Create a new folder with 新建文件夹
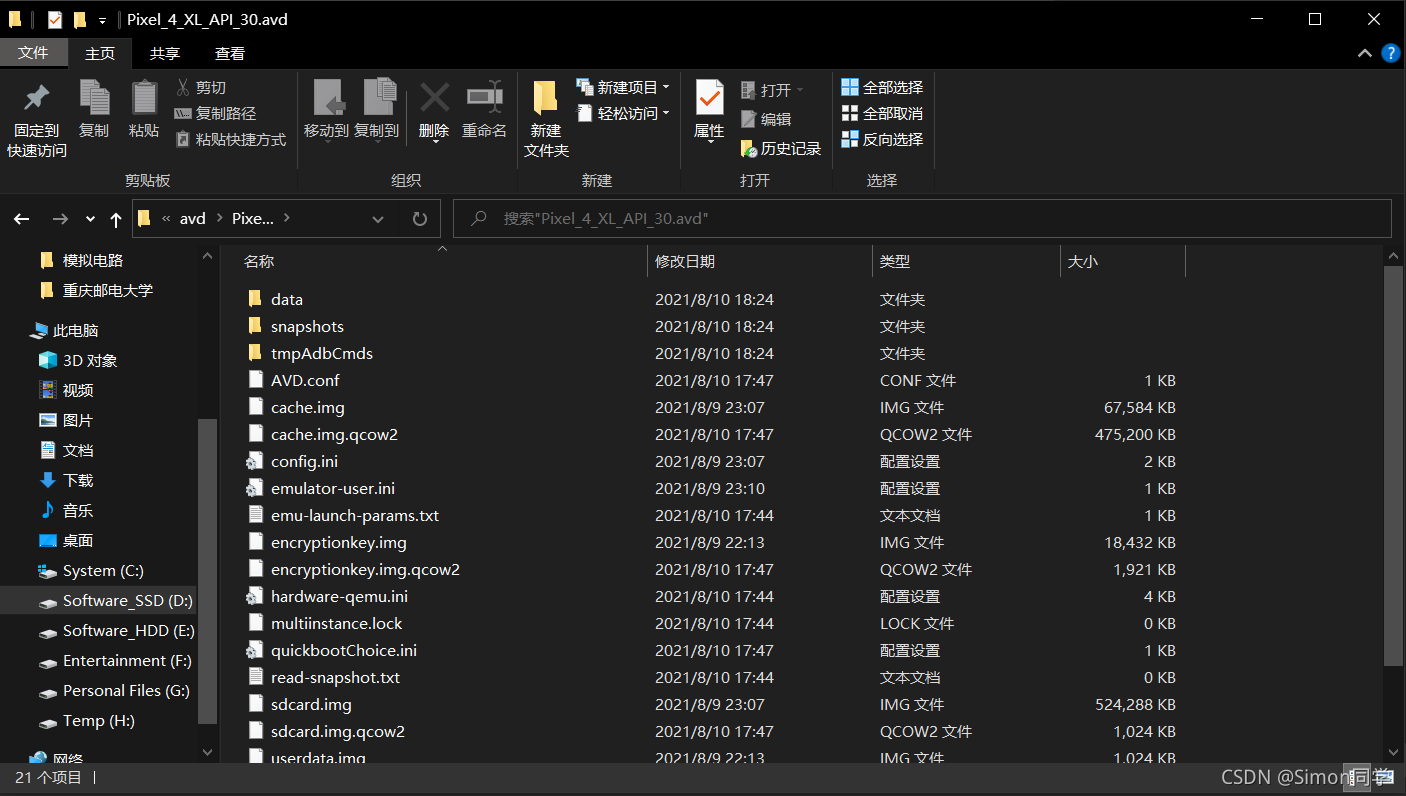1406x796 pixels. [546, 120]
